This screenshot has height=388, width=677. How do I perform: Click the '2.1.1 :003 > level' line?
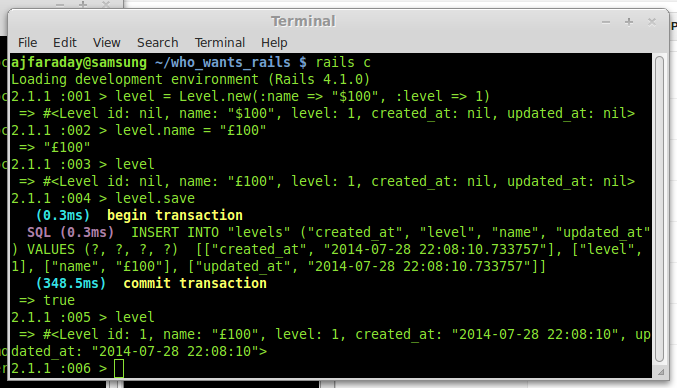pos(83,164)
